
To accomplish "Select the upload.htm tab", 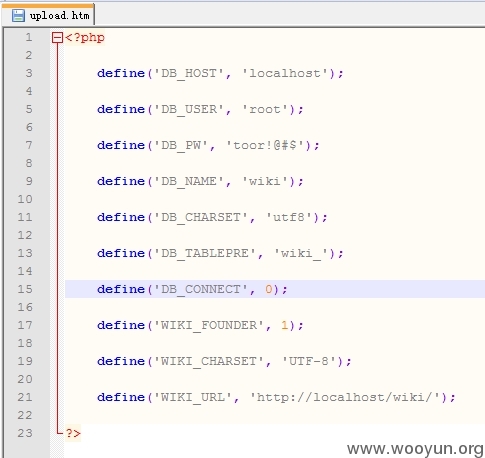I will pos(48,15).
